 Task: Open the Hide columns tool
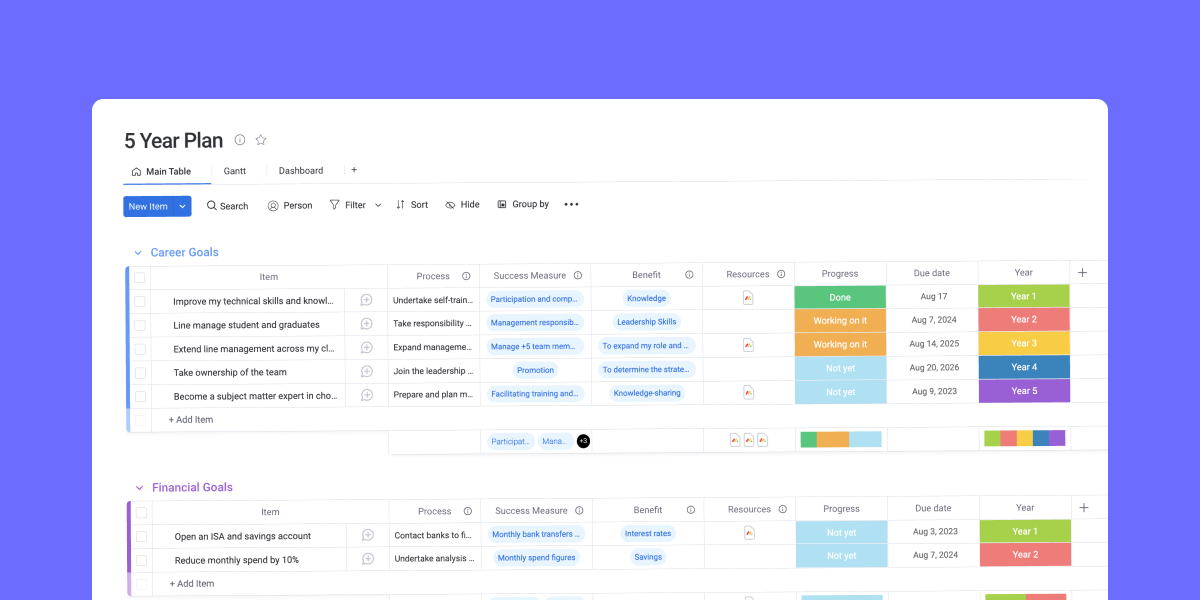462,204
